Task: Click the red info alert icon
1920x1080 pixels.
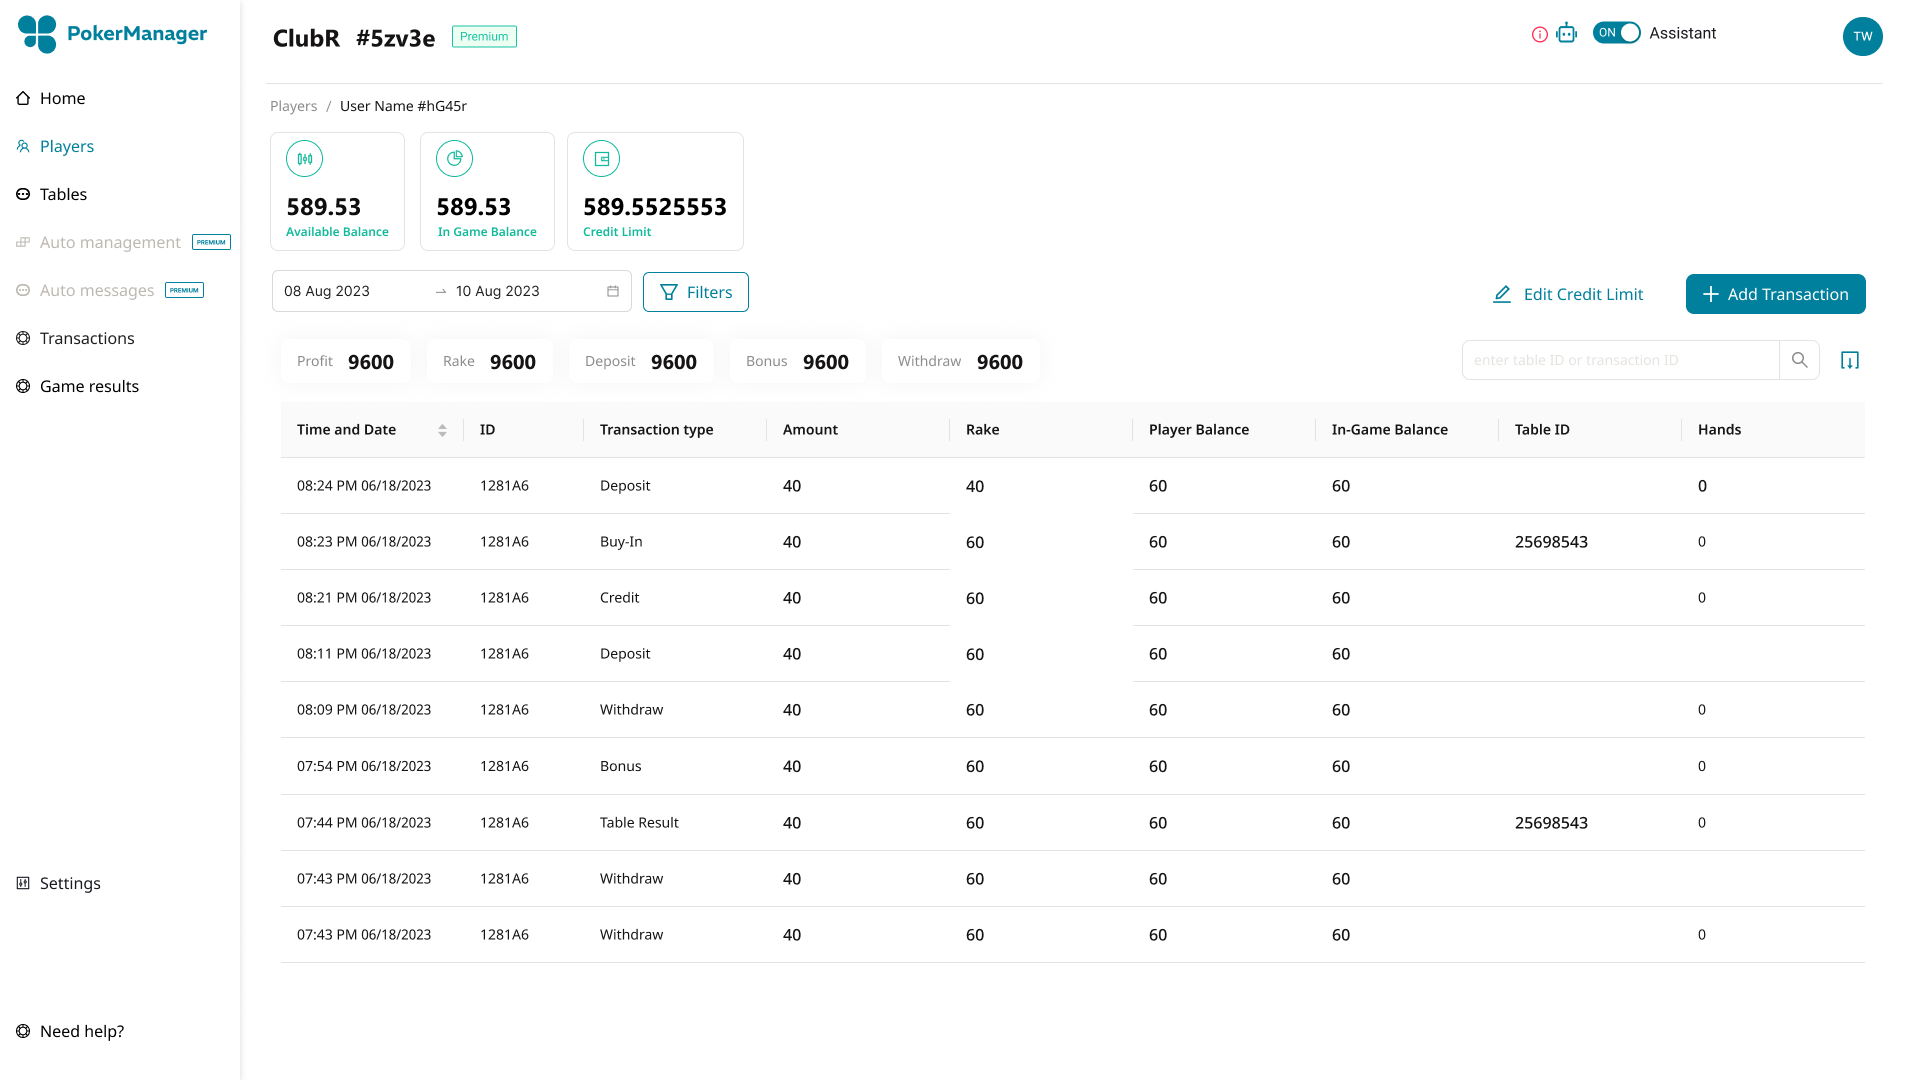Action: [1540, 35]
